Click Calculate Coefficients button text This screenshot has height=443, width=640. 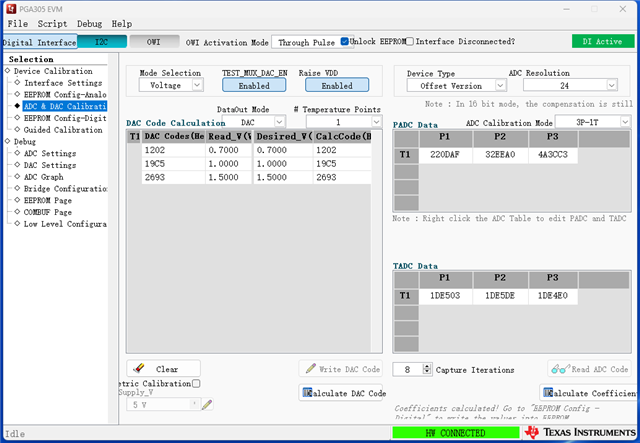[595, 393]
